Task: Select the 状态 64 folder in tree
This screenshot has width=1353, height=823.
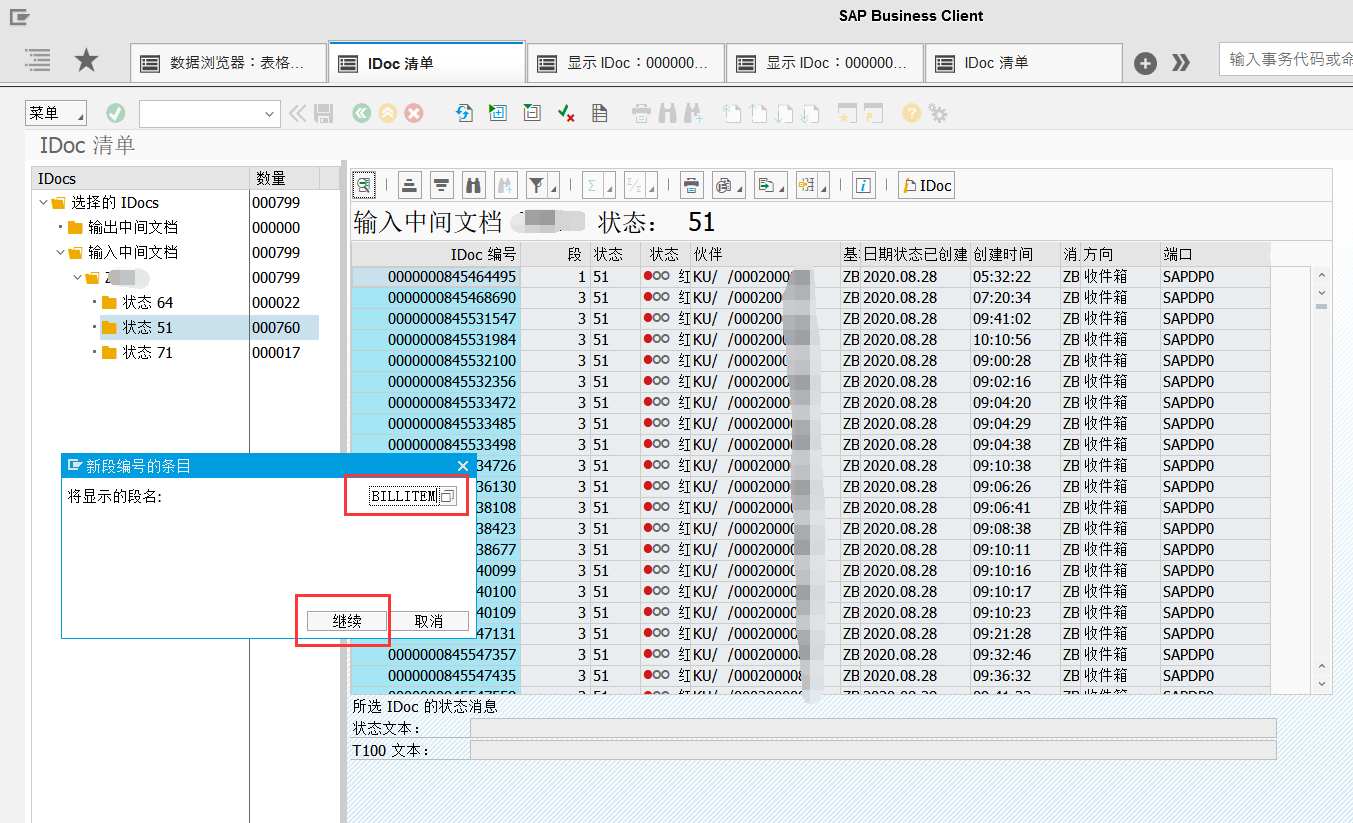Action: 147,303
